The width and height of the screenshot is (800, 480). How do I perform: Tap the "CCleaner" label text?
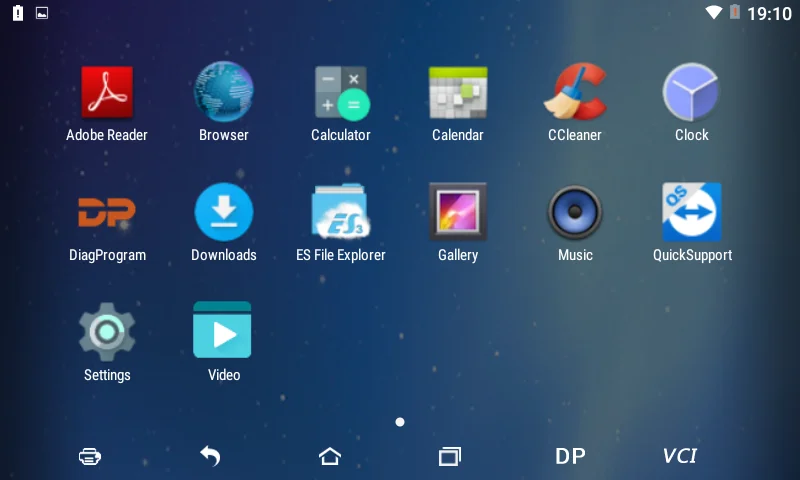coord(575,135)
